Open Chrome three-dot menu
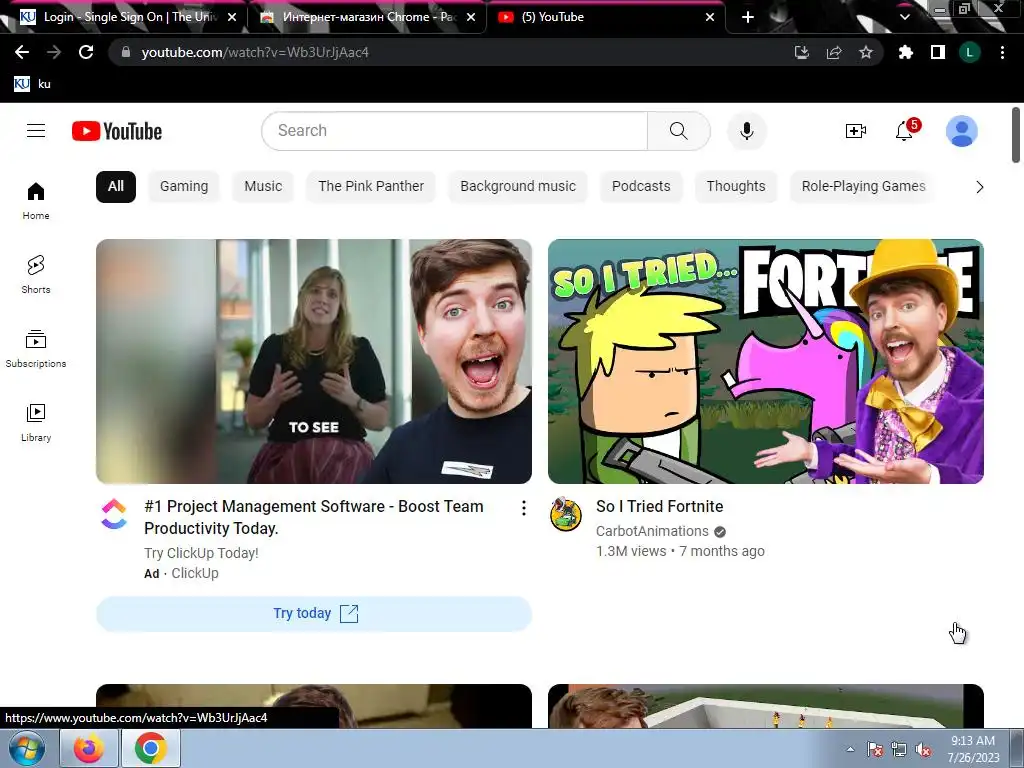Image resolution: width=1024 pixels, height=768 pixels. tap(1002, 52)
